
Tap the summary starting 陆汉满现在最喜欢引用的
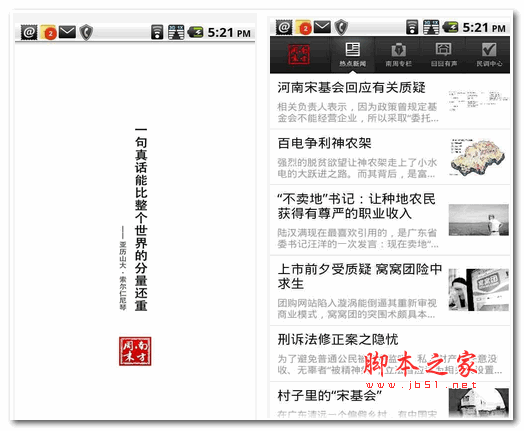click(358, 238)
